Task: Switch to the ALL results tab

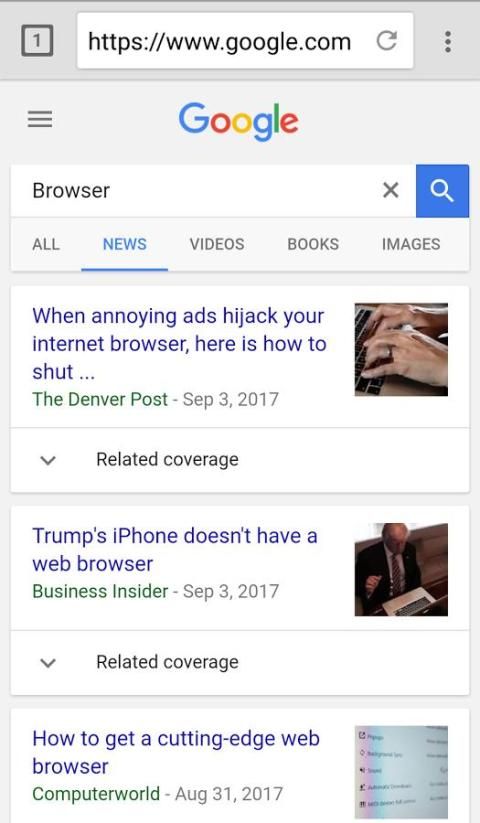Action: tap(46, 244)
